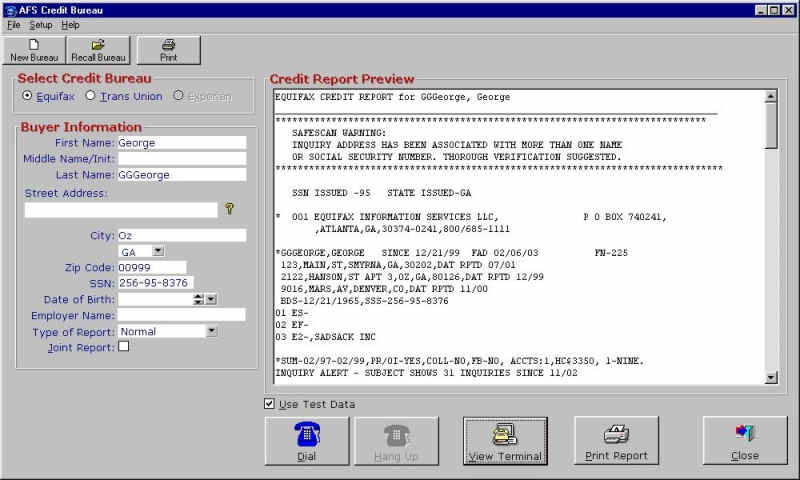Tick the Joint Report checkbox
Viewport: 800px width, 480px height.
click(x=123, y=346)
